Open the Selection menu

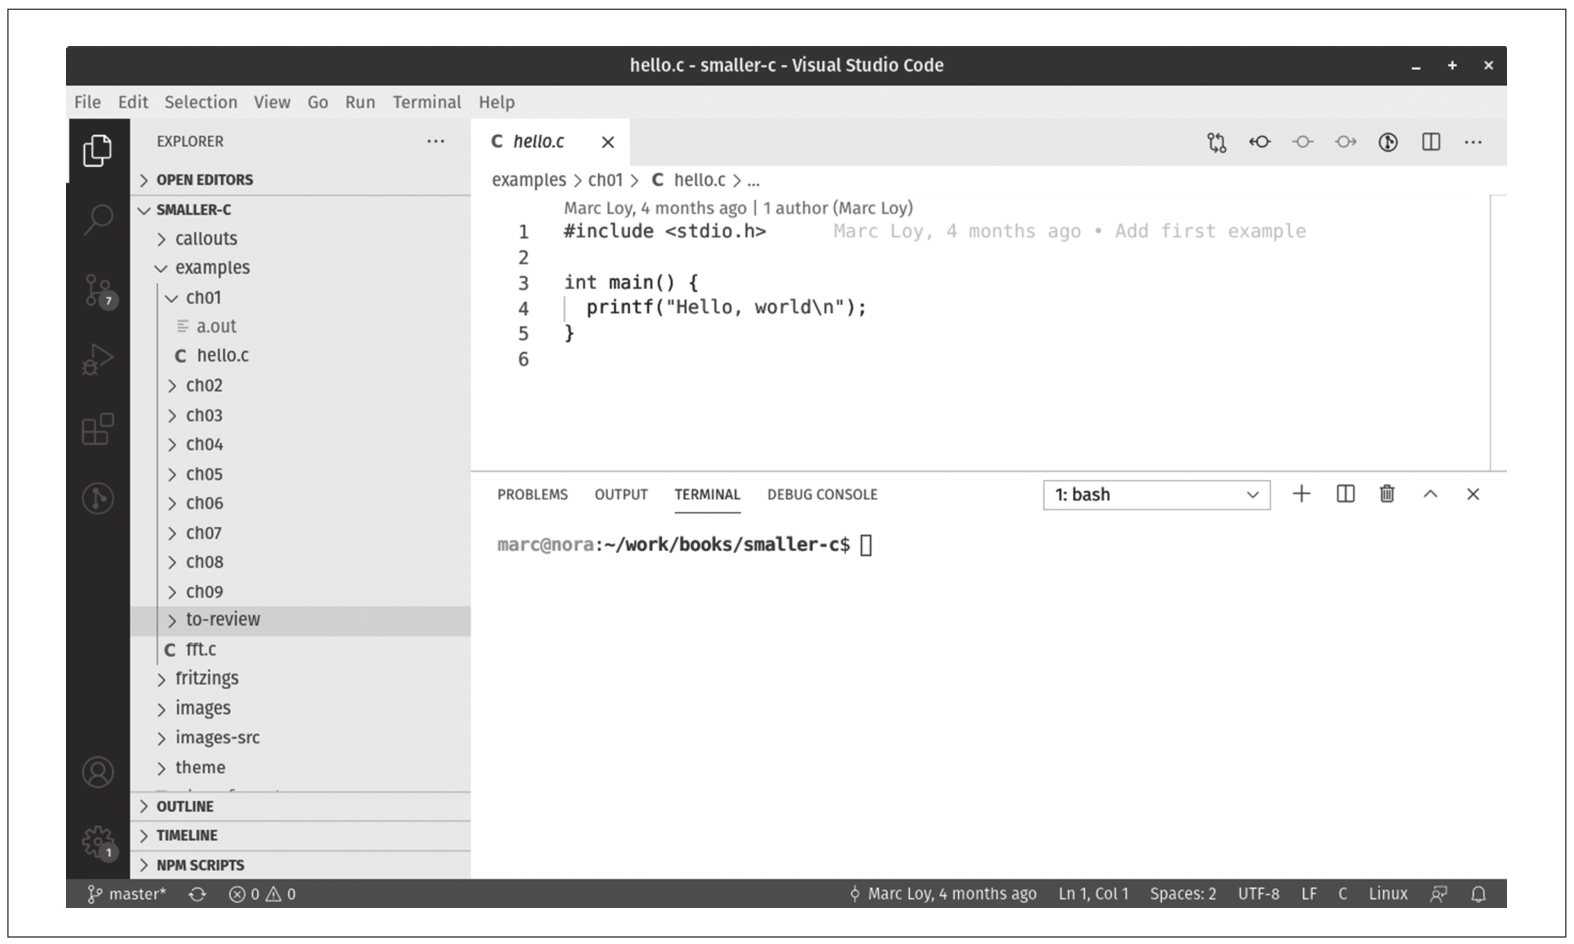coord(201,102)
